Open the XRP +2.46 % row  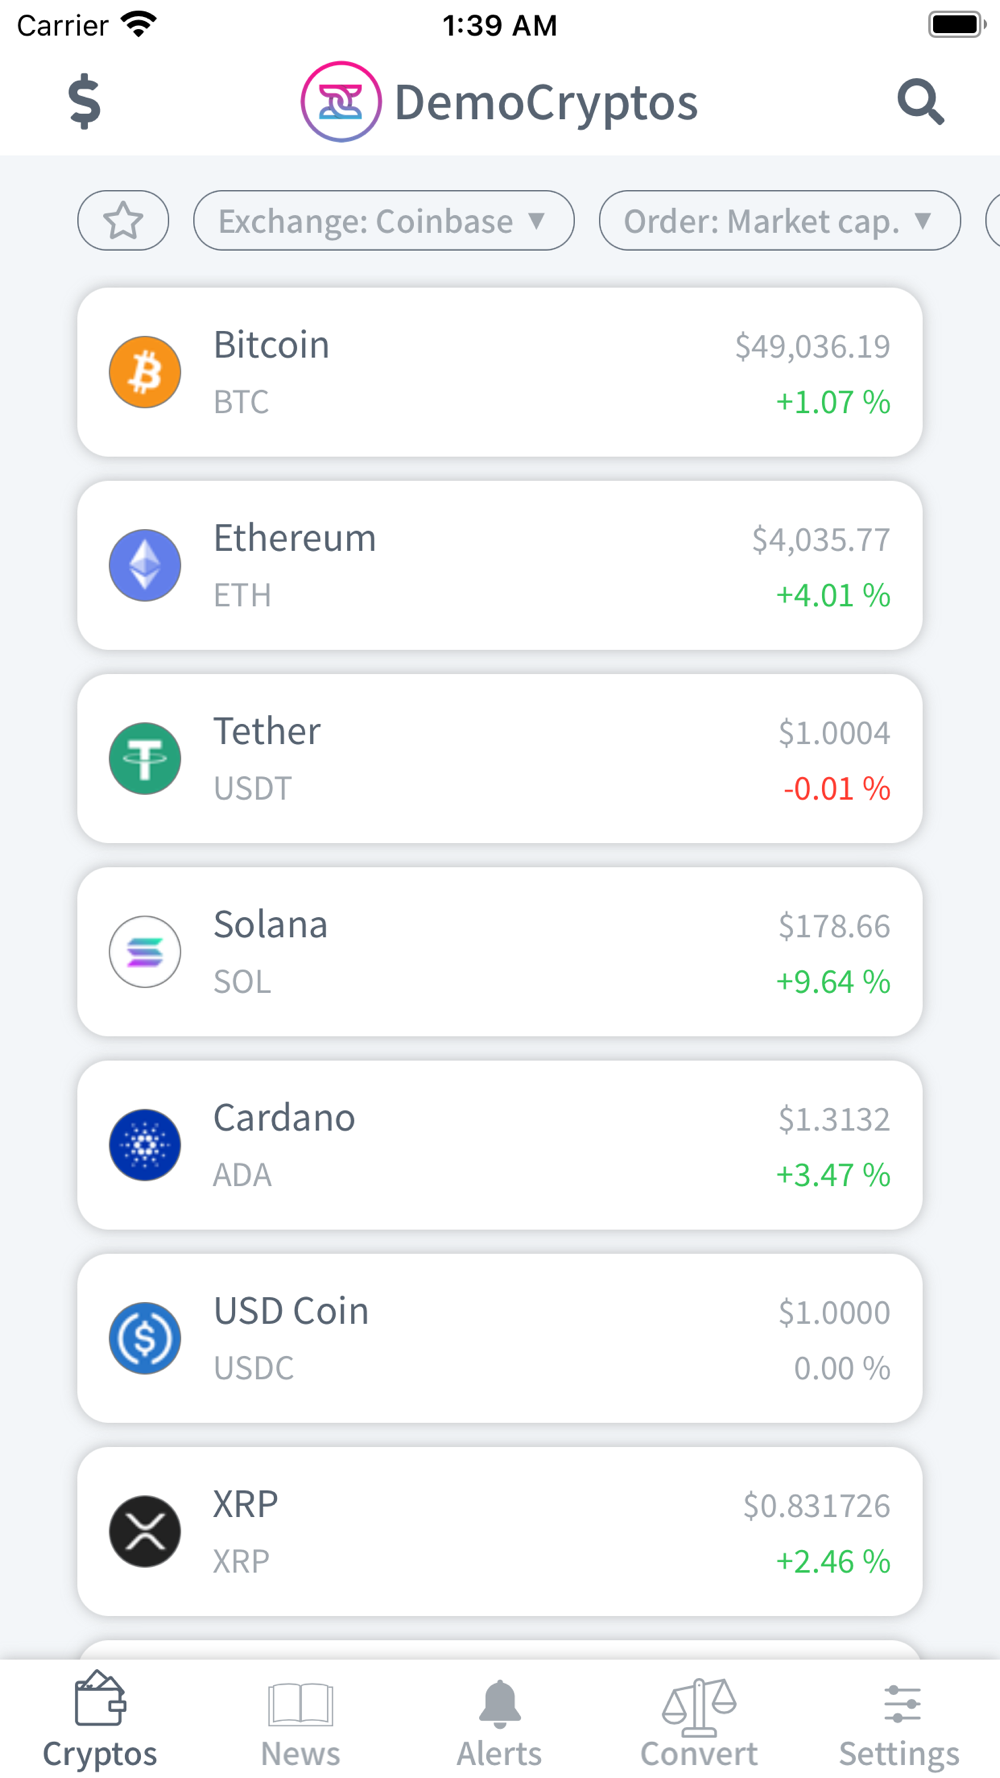point(500,1531)
